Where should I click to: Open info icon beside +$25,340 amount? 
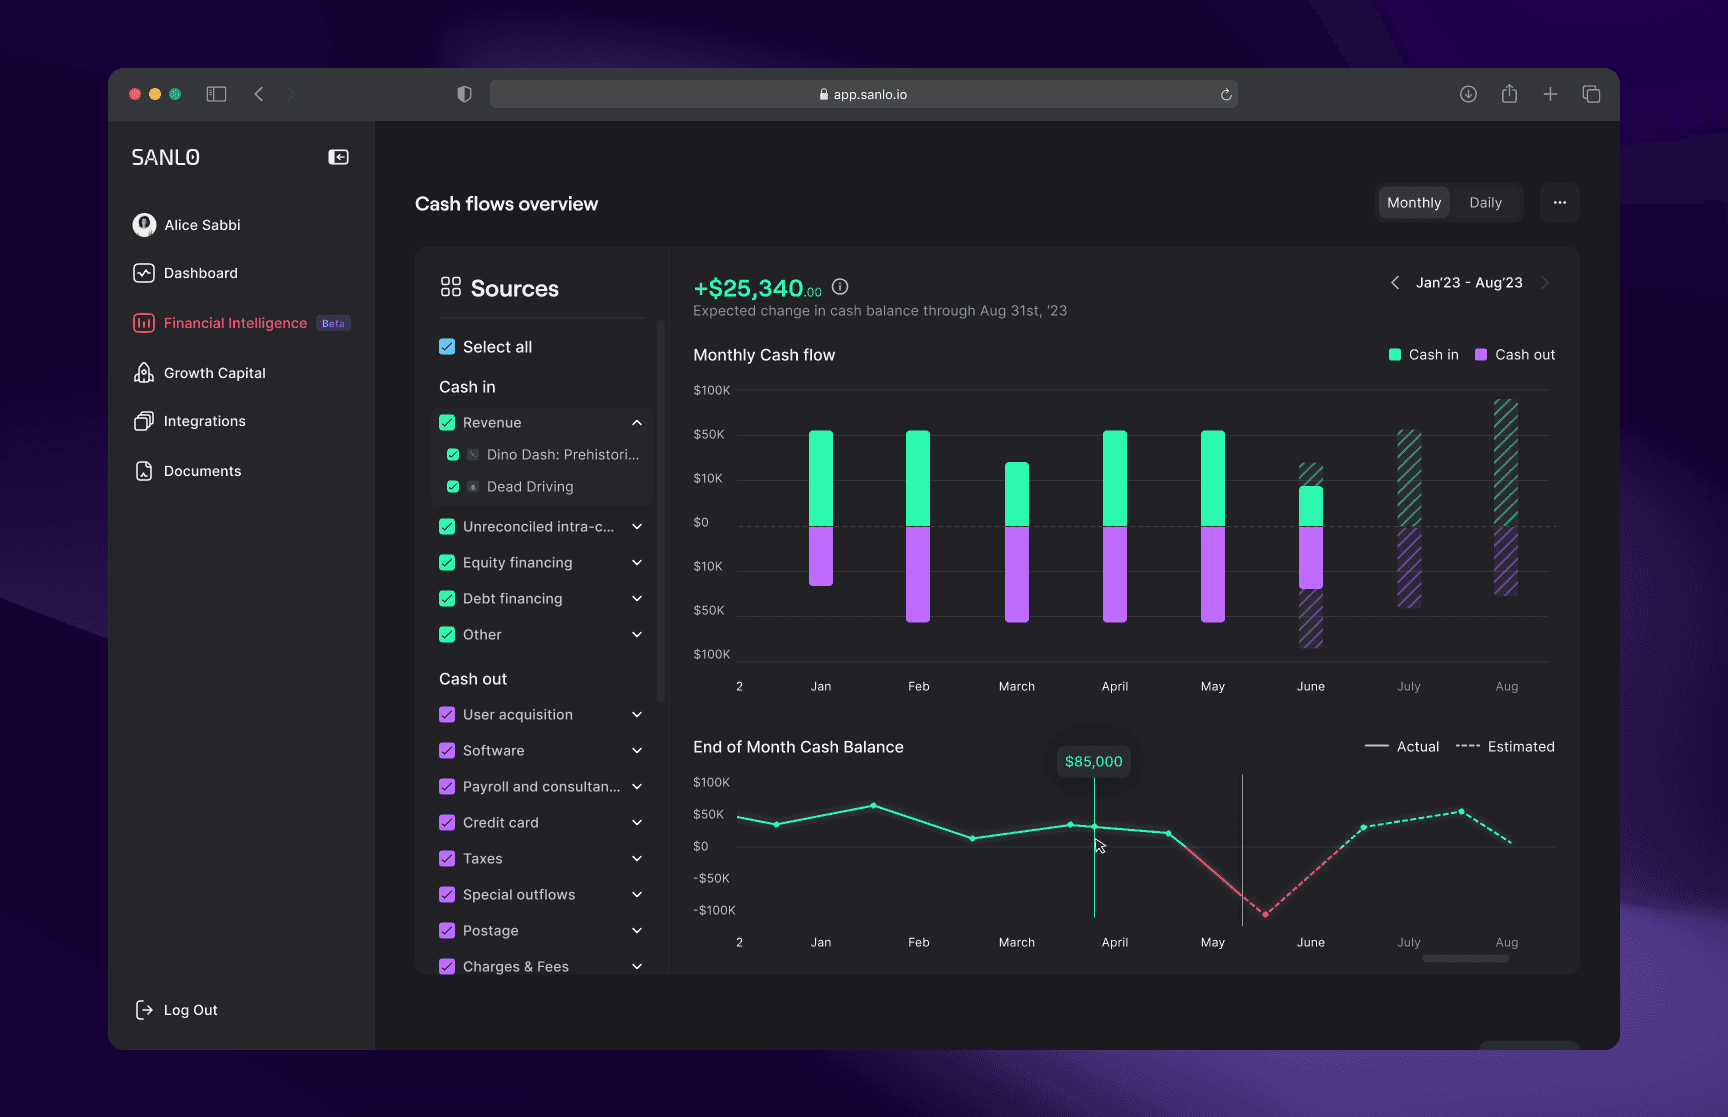[x=840, y=287]
